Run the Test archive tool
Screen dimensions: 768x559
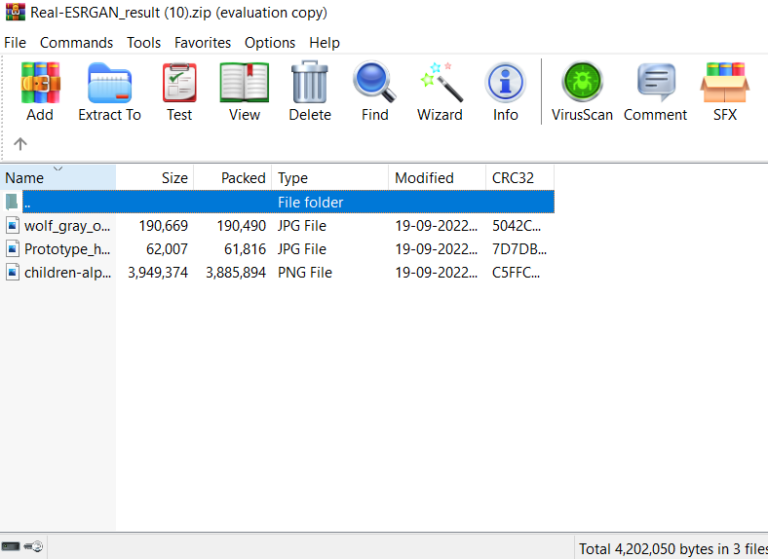point(179,90)
